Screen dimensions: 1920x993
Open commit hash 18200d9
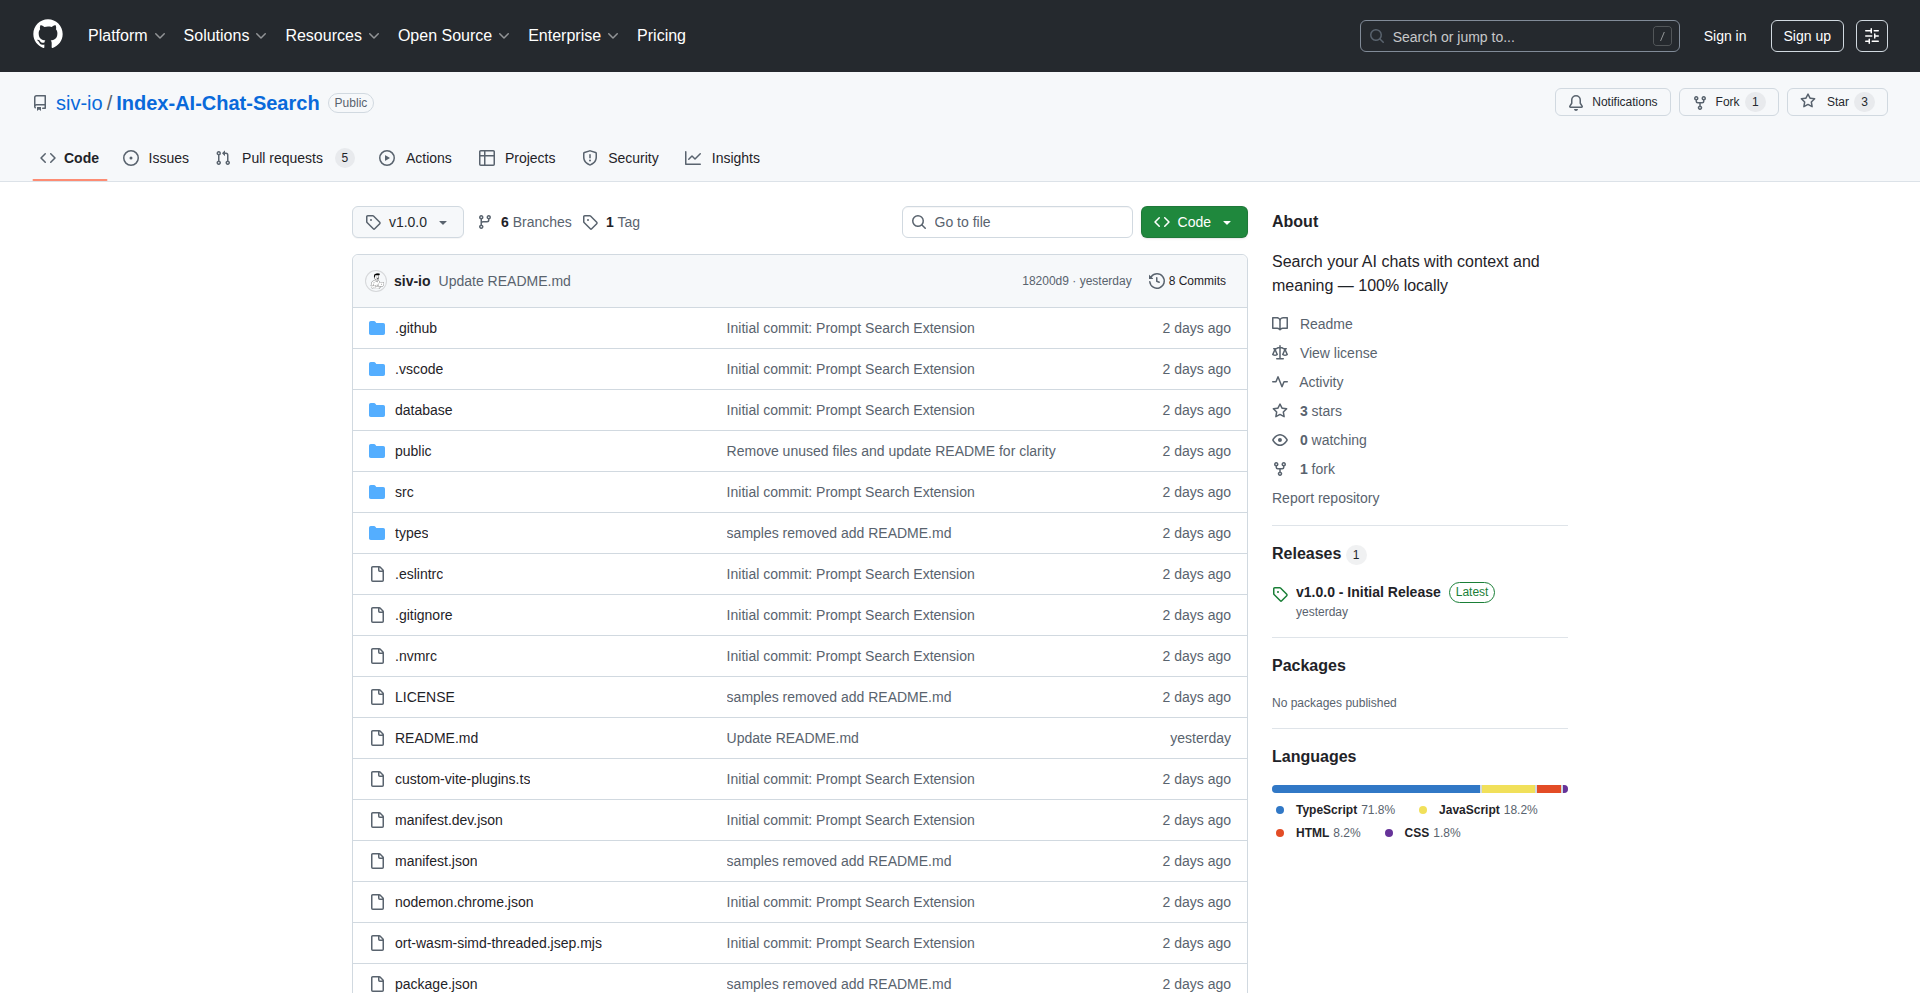tap(1045, 281)
